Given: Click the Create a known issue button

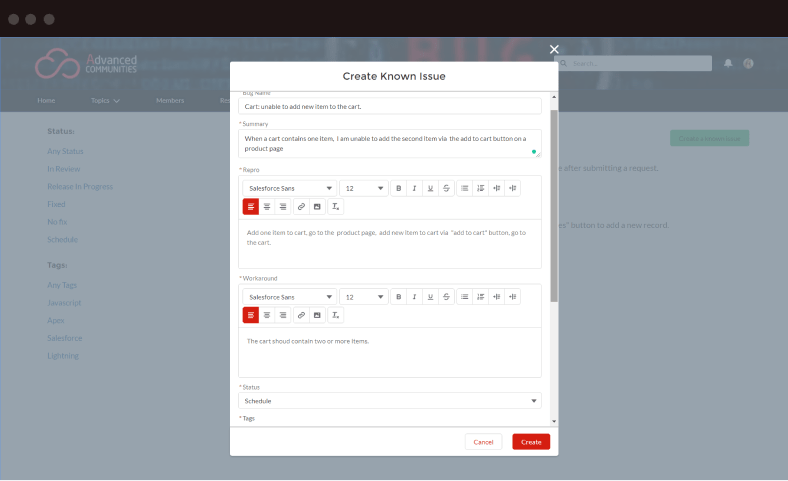Looking at the screenshot, I should click(710, 138).
